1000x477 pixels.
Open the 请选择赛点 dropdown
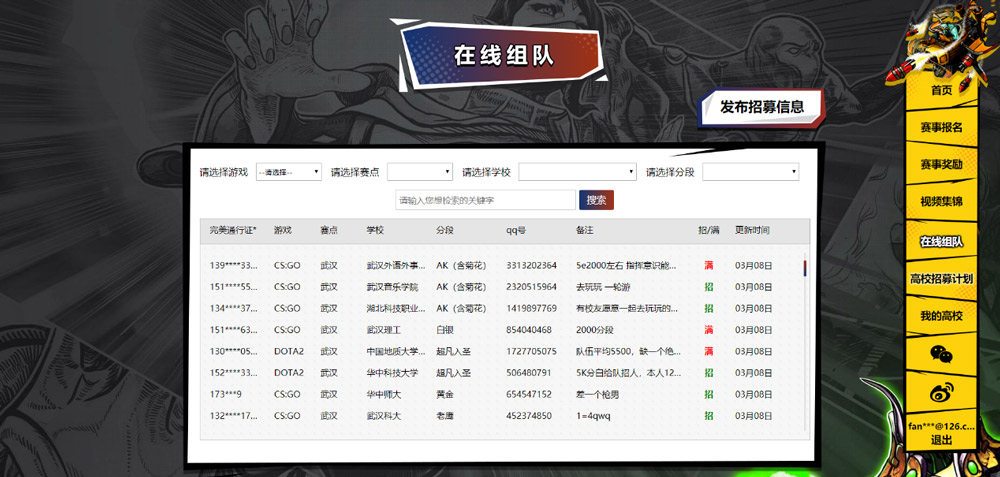420,172
